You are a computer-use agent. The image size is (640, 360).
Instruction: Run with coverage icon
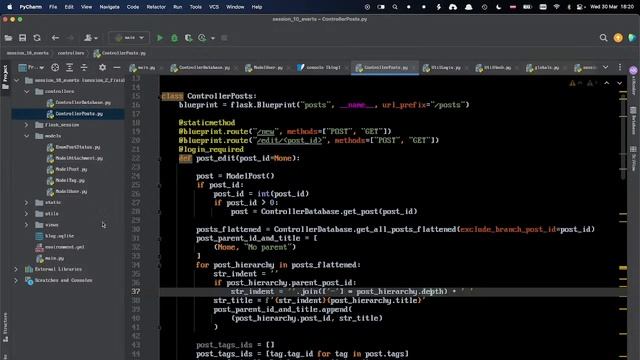(x=188, y=38)
